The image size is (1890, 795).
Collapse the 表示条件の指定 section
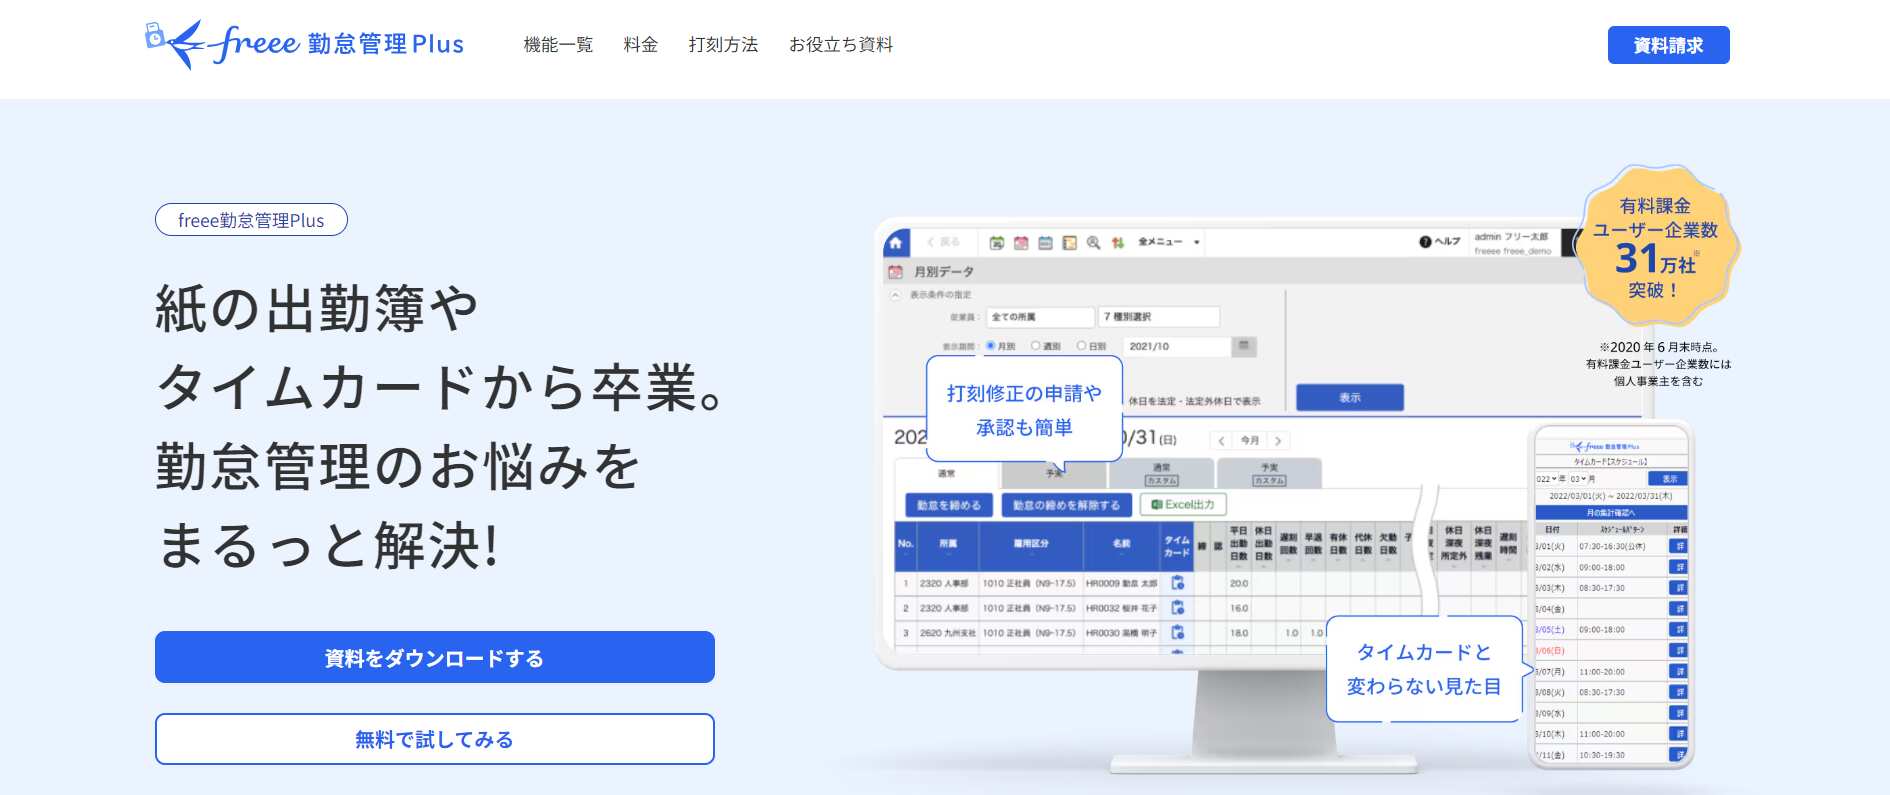coord(895,295)
